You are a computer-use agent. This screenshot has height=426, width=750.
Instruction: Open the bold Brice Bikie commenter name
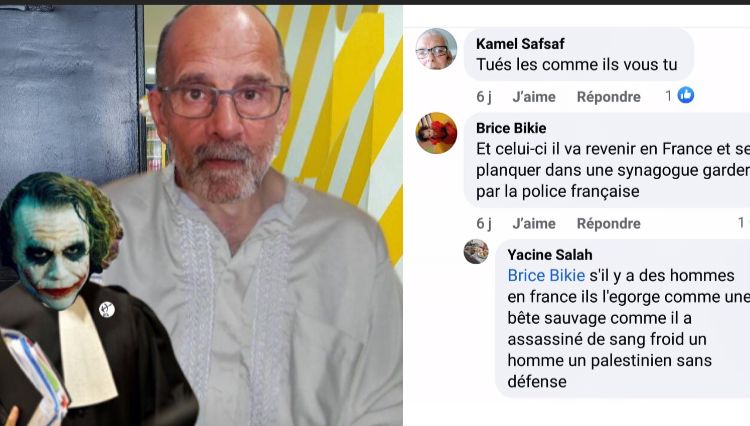pyautogui.click(x=511, y=128)
